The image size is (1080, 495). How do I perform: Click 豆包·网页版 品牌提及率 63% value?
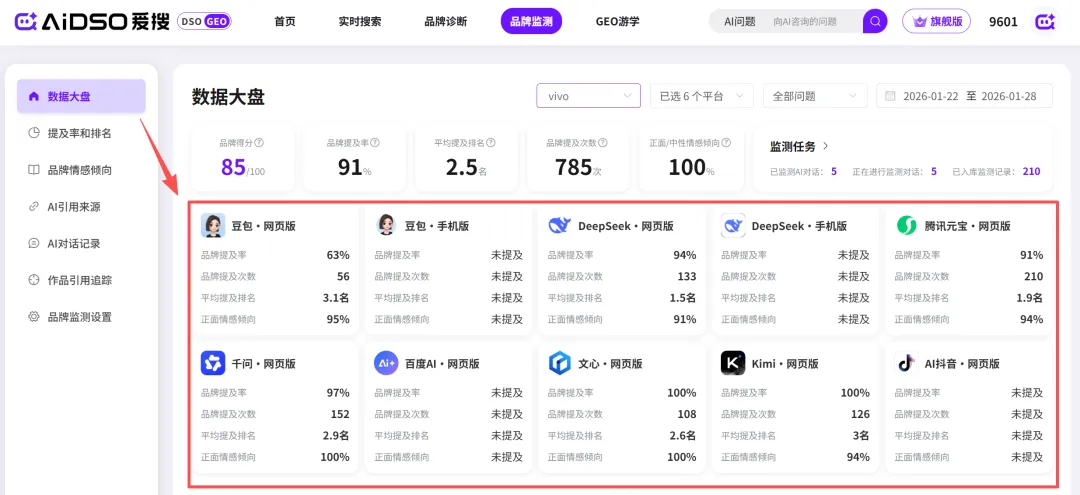click(x=338, y=255)
